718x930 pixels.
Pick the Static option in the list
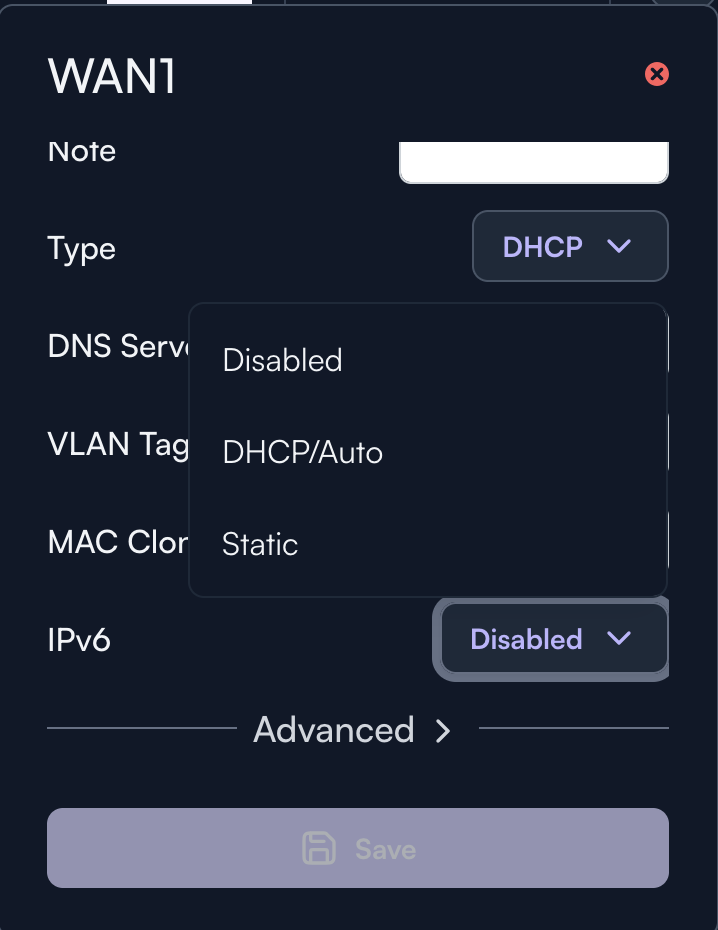260,545
